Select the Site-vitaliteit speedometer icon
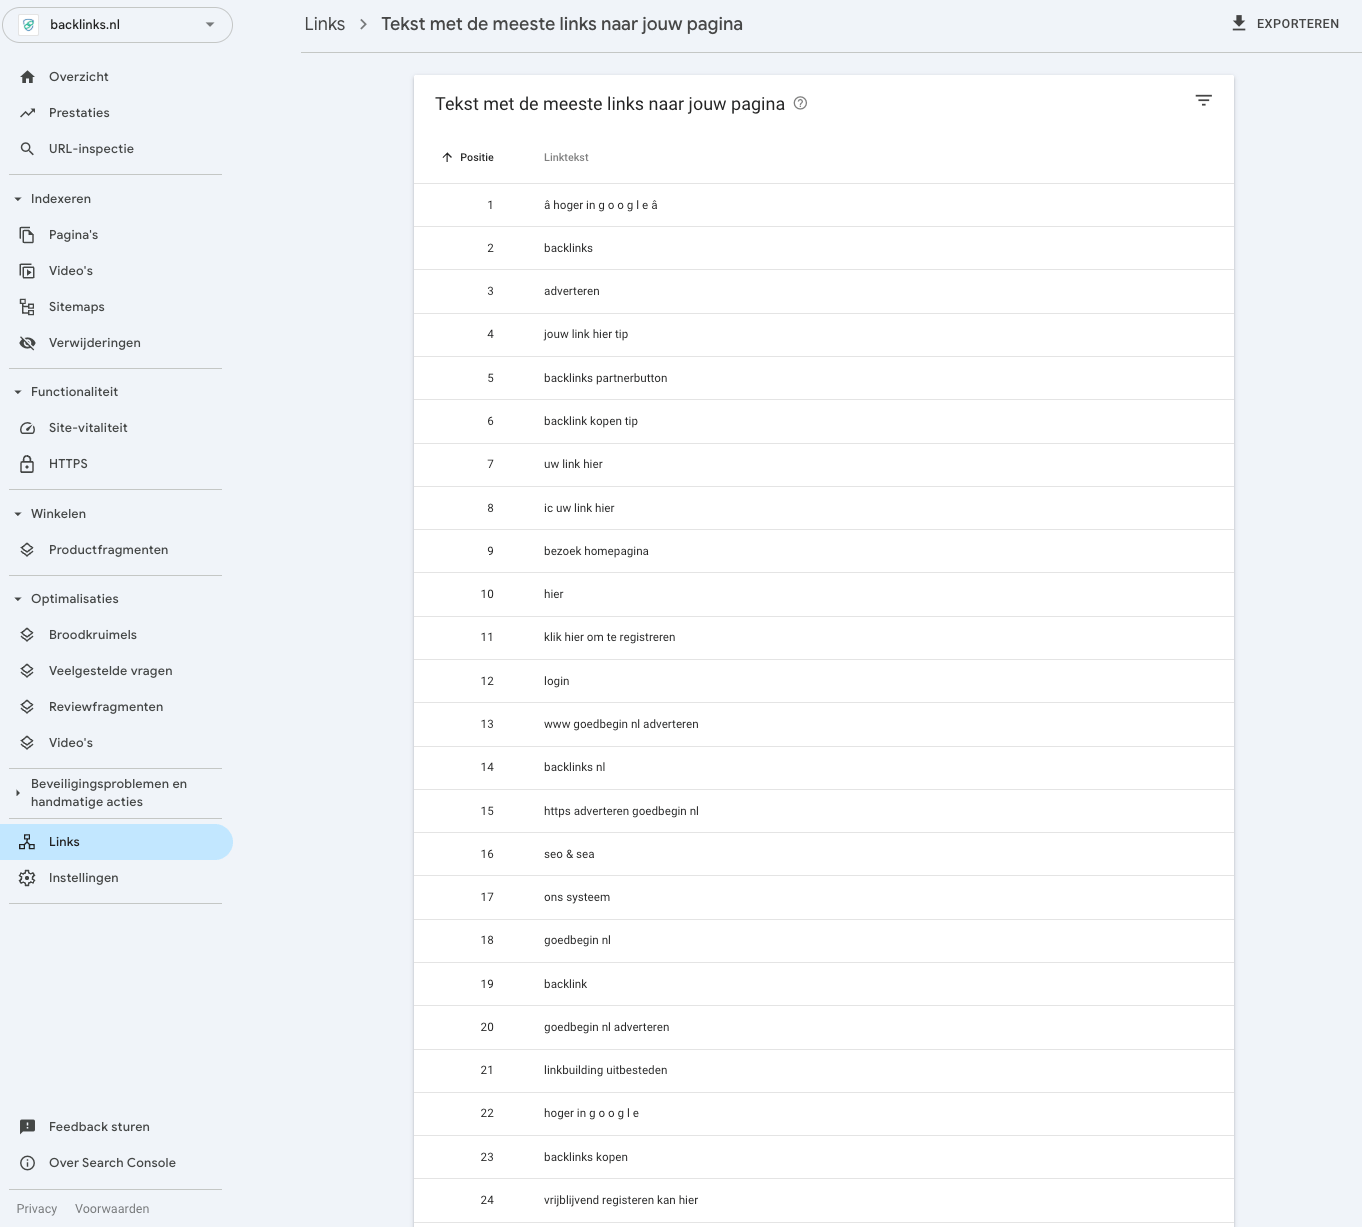The width and height of the screenshot is (1362, 1227). coord(27,427)
